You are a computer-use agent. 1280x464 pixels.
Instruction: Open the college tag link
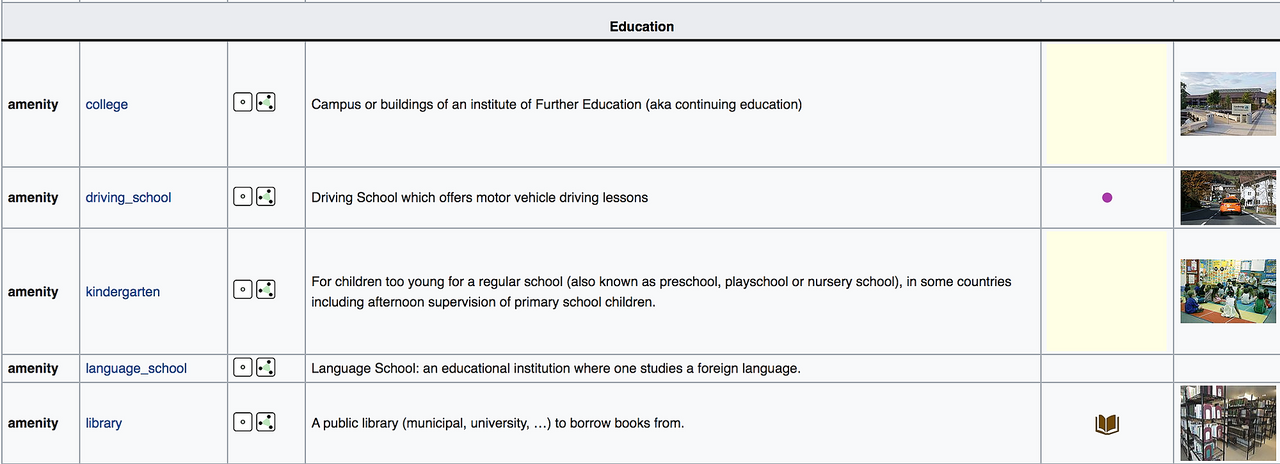coord(107,104)
